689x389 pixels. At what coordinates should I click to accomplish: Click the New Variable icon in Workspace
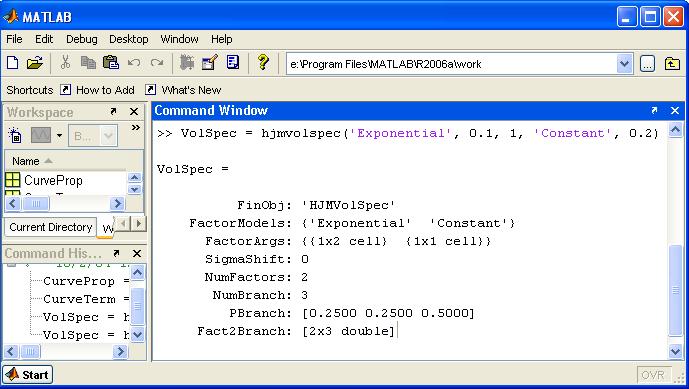[x=15, y=135]
